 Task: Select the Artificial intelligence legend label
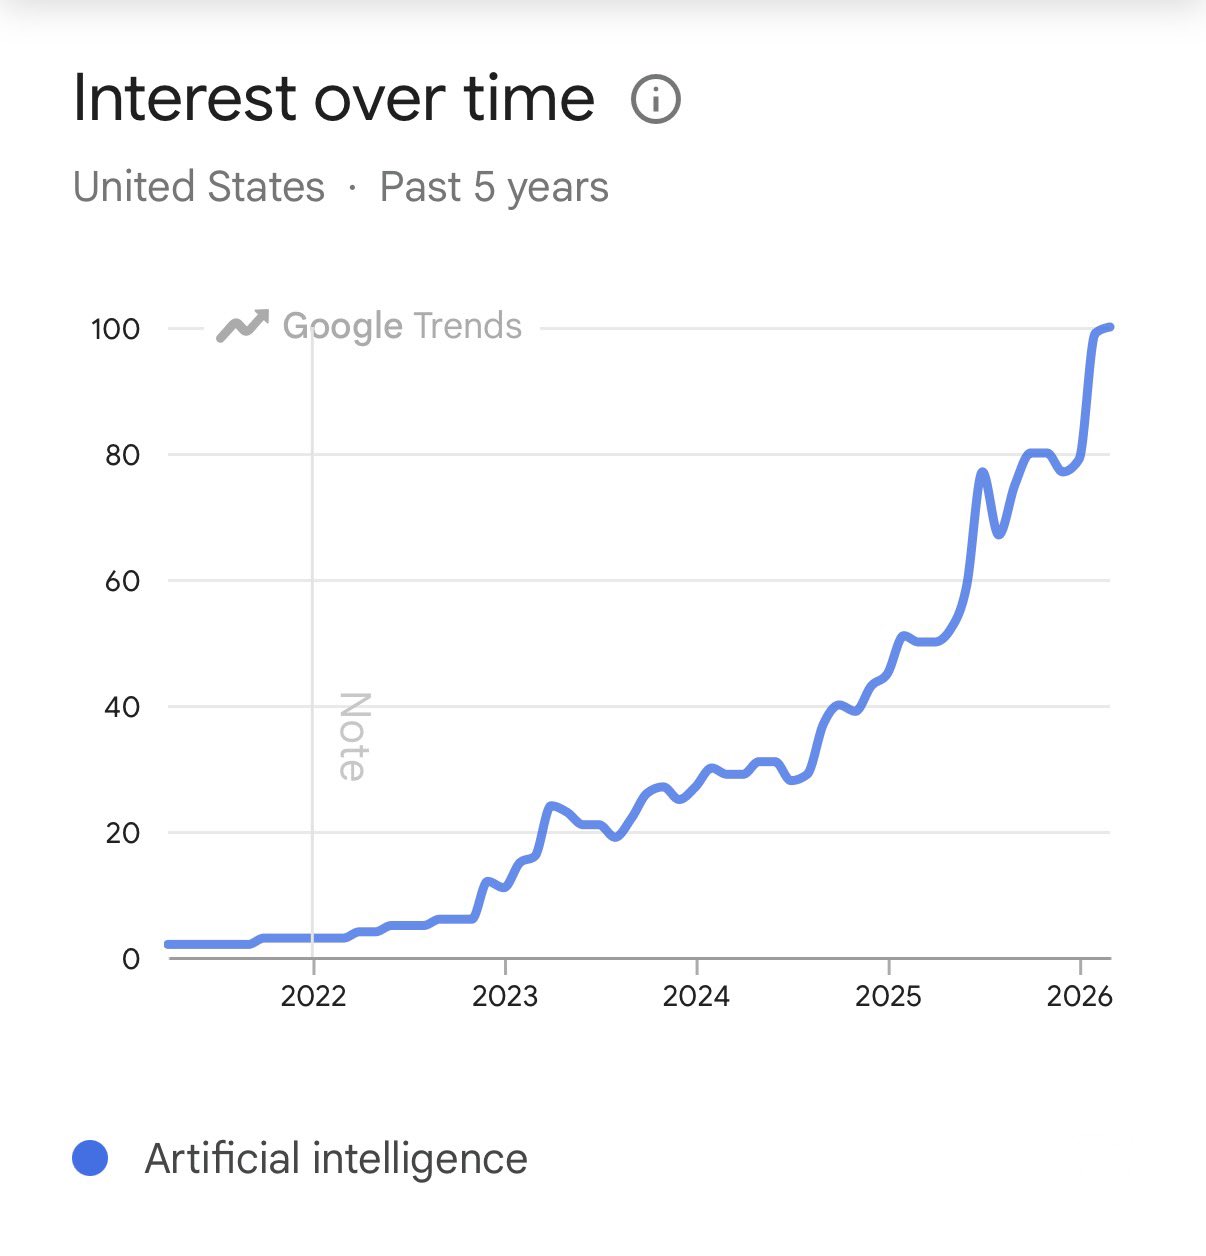336,1159
